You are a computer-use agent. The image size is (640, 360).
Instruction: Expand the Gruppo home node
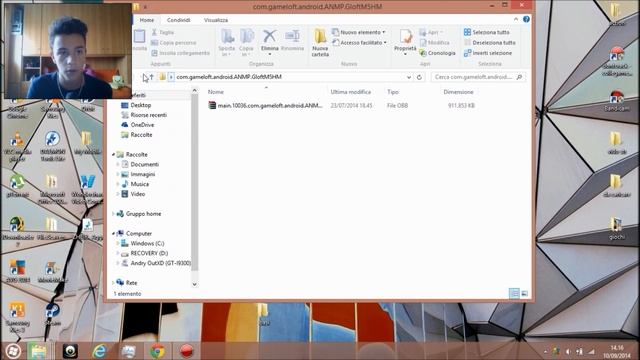click(113, 213)
